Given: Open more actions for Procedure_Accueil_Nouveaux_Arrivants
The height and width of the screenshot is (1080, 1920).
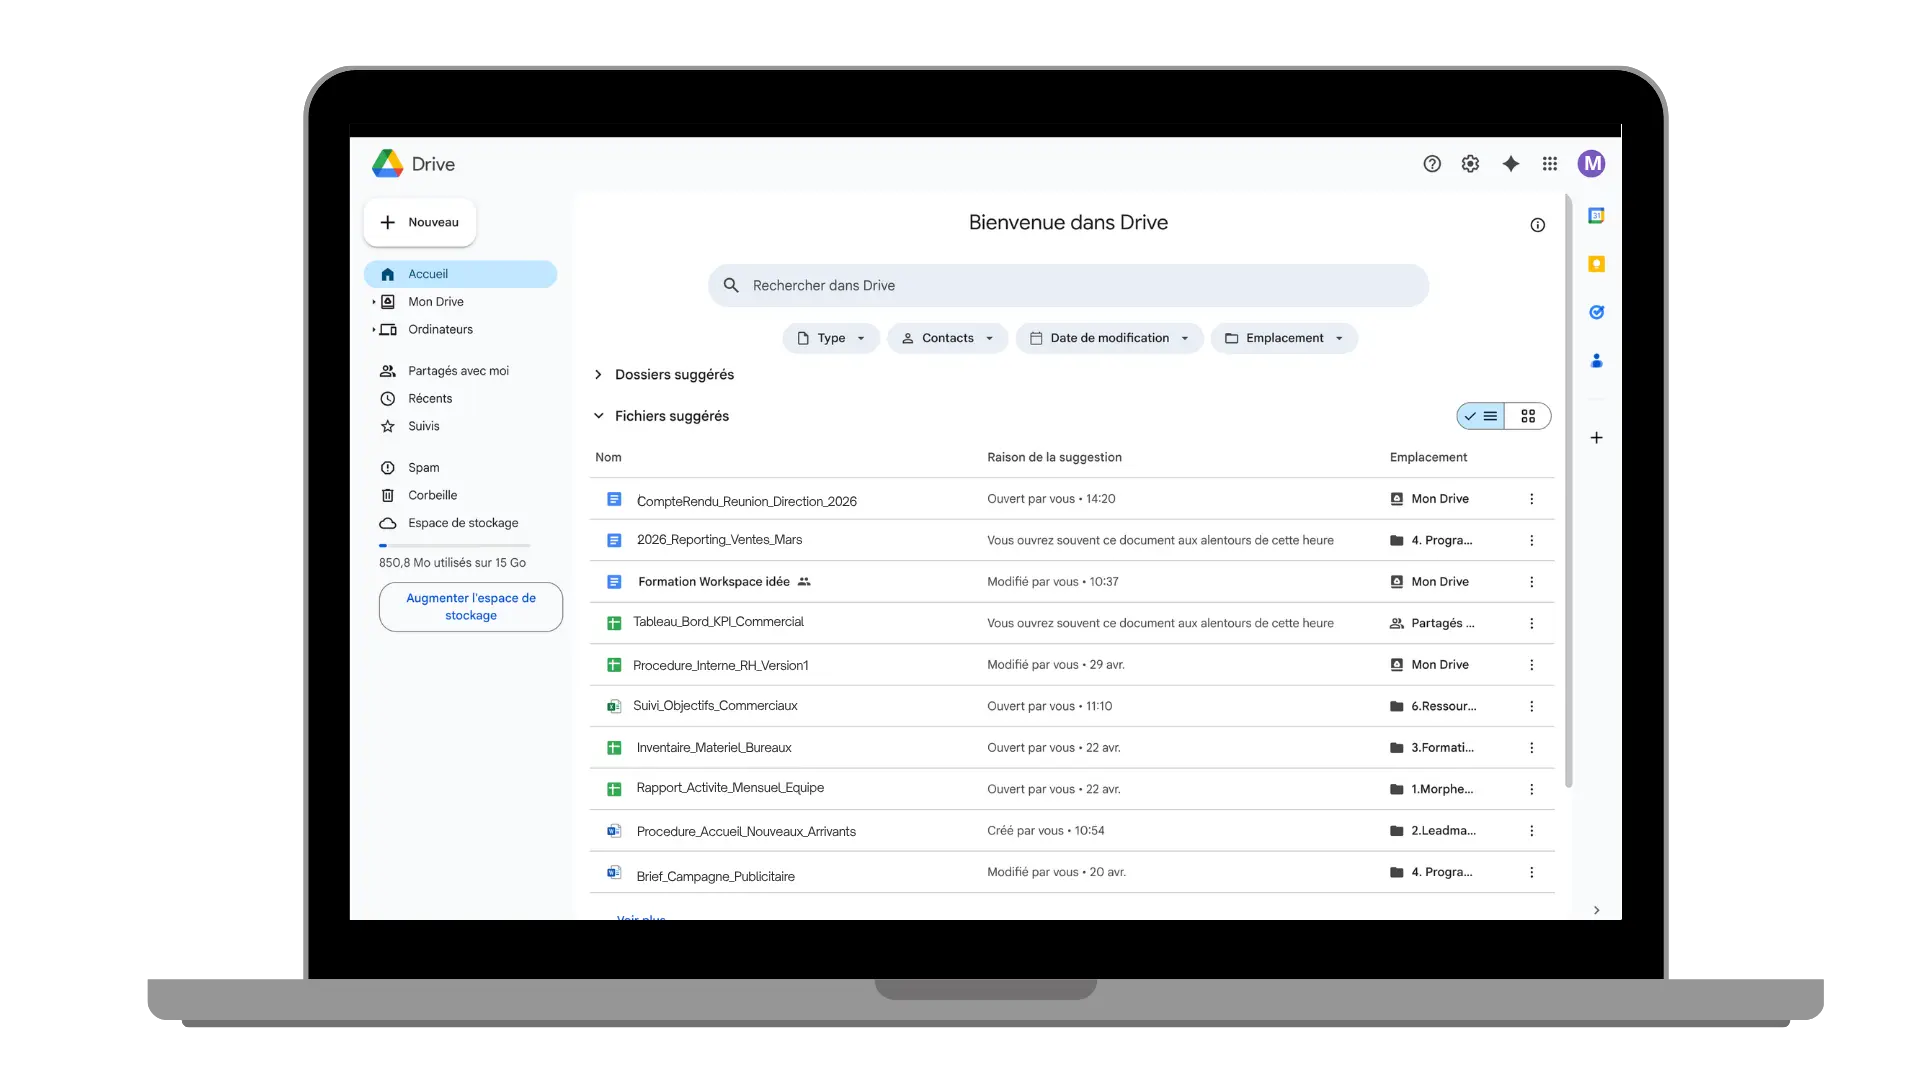Looking at the screenshot, I should tap(1531, 831).
